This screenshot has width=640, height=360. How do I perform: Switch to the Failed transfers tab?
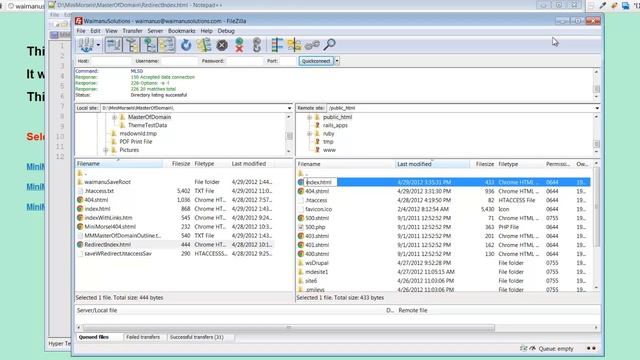pyautogui.click(x=143, y=337)
